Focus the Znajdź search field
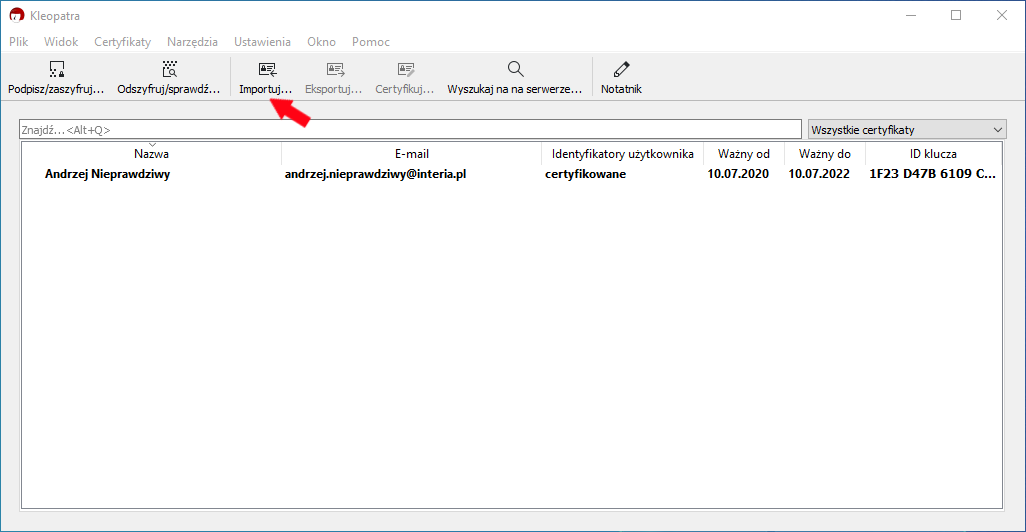The height and width of the screenshot is (532, 1026). 410,130
